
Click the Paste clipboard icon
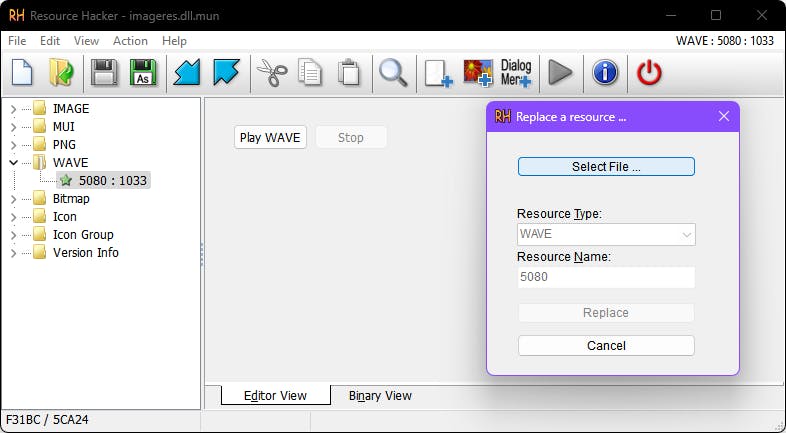[x=349, y=73]
